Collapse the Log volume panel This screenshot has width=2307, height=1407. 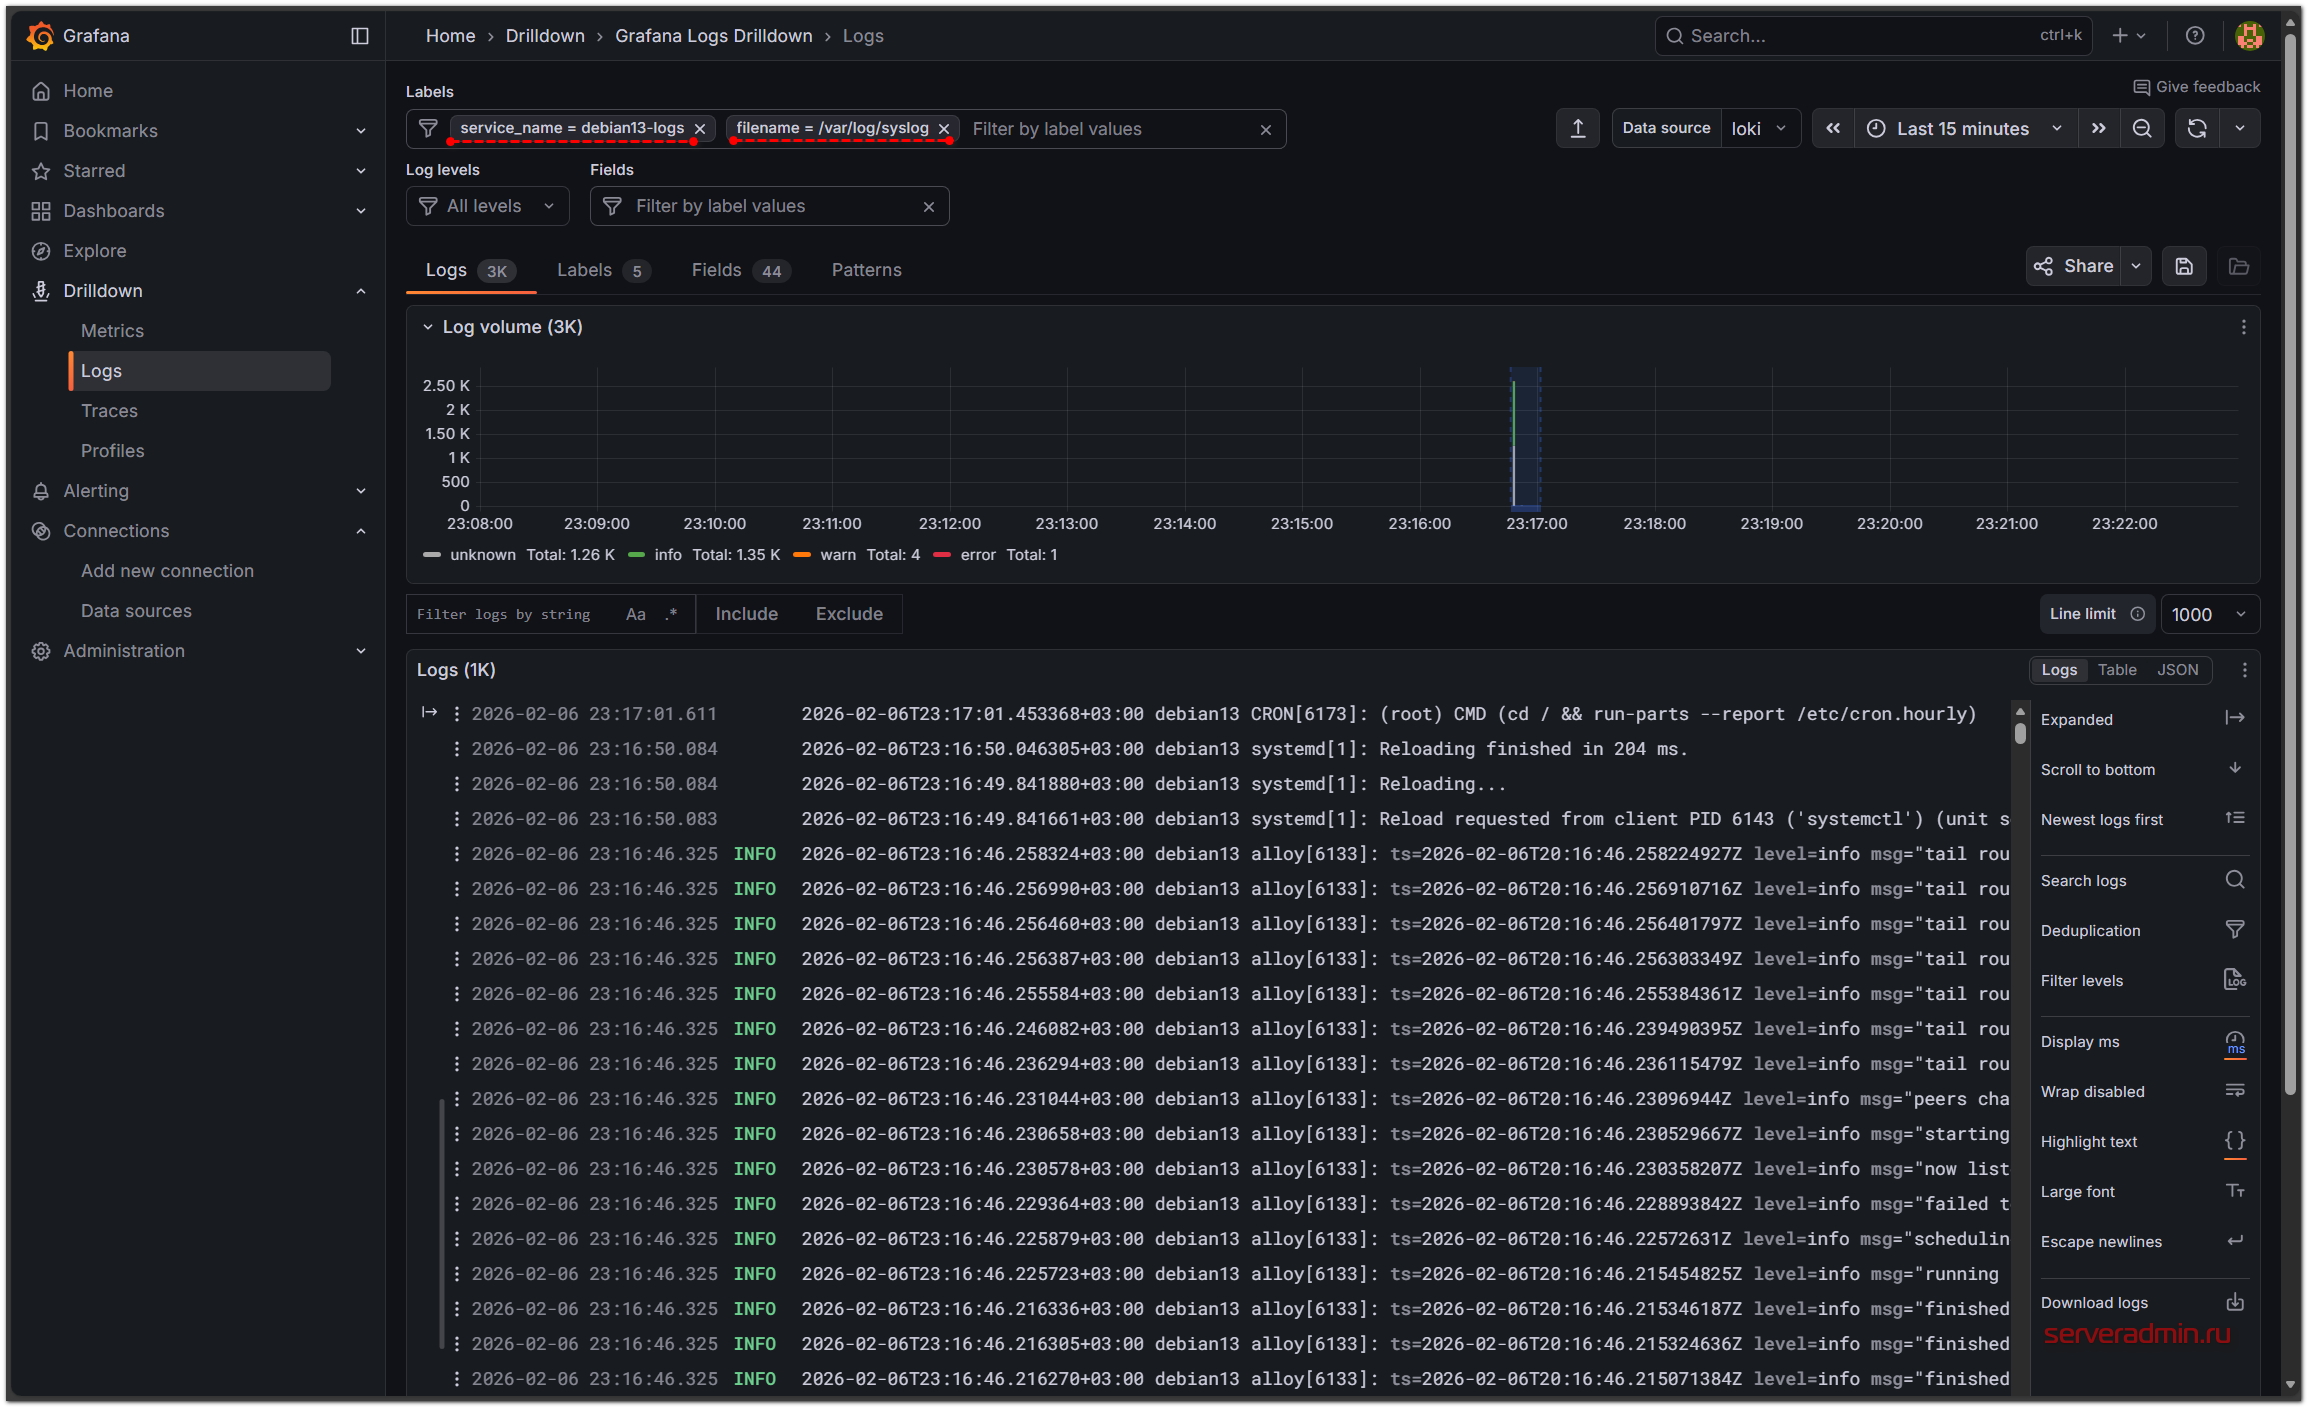pos(428,327)
